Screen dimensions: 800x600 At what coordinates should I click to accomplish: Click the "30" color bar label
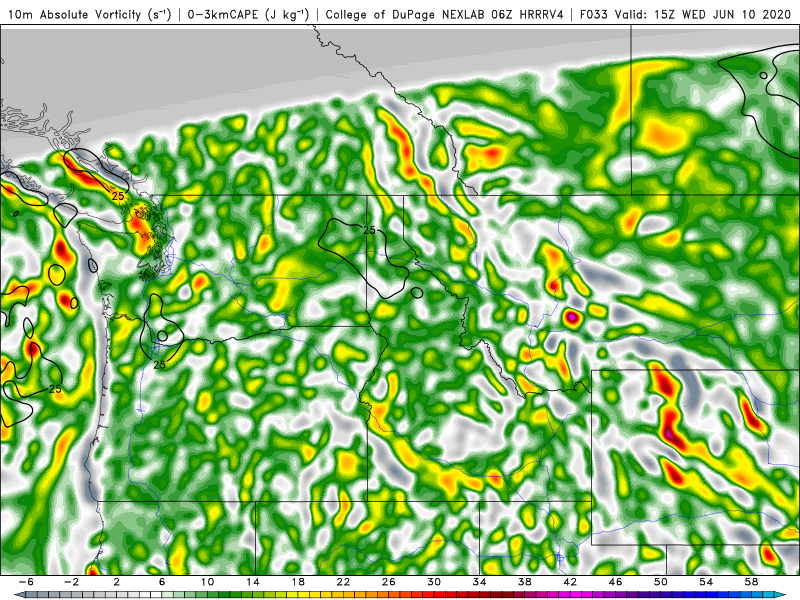[434, 582]
